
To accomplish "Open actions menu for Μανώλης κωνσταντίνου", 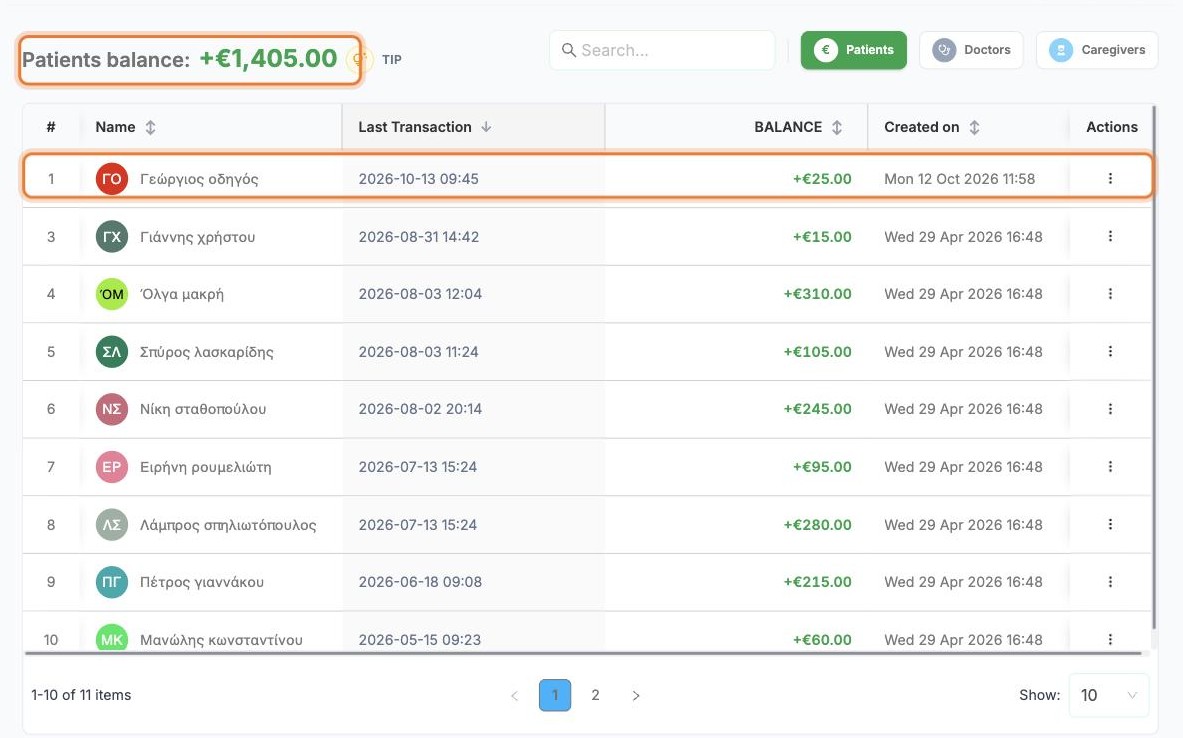I will [1110, 639].
